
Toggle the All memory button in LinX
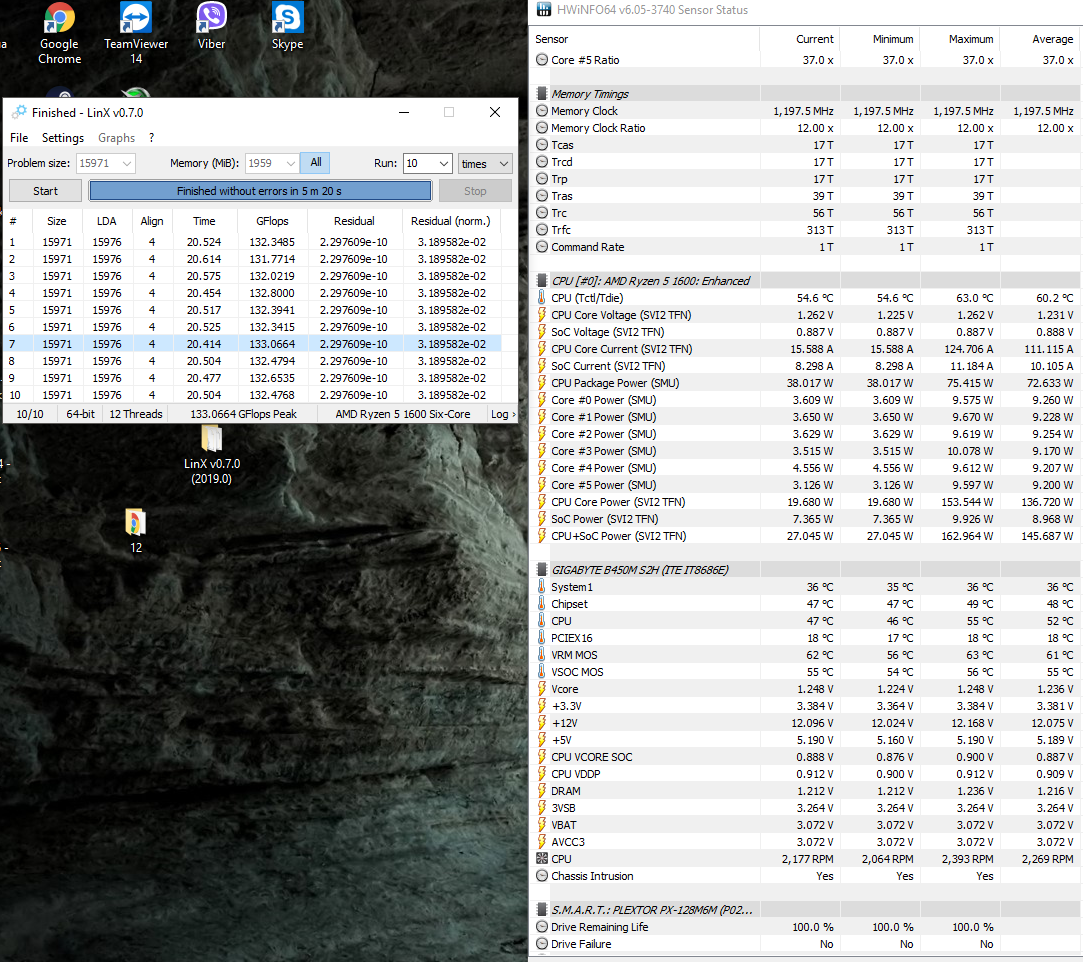[316, 163]
